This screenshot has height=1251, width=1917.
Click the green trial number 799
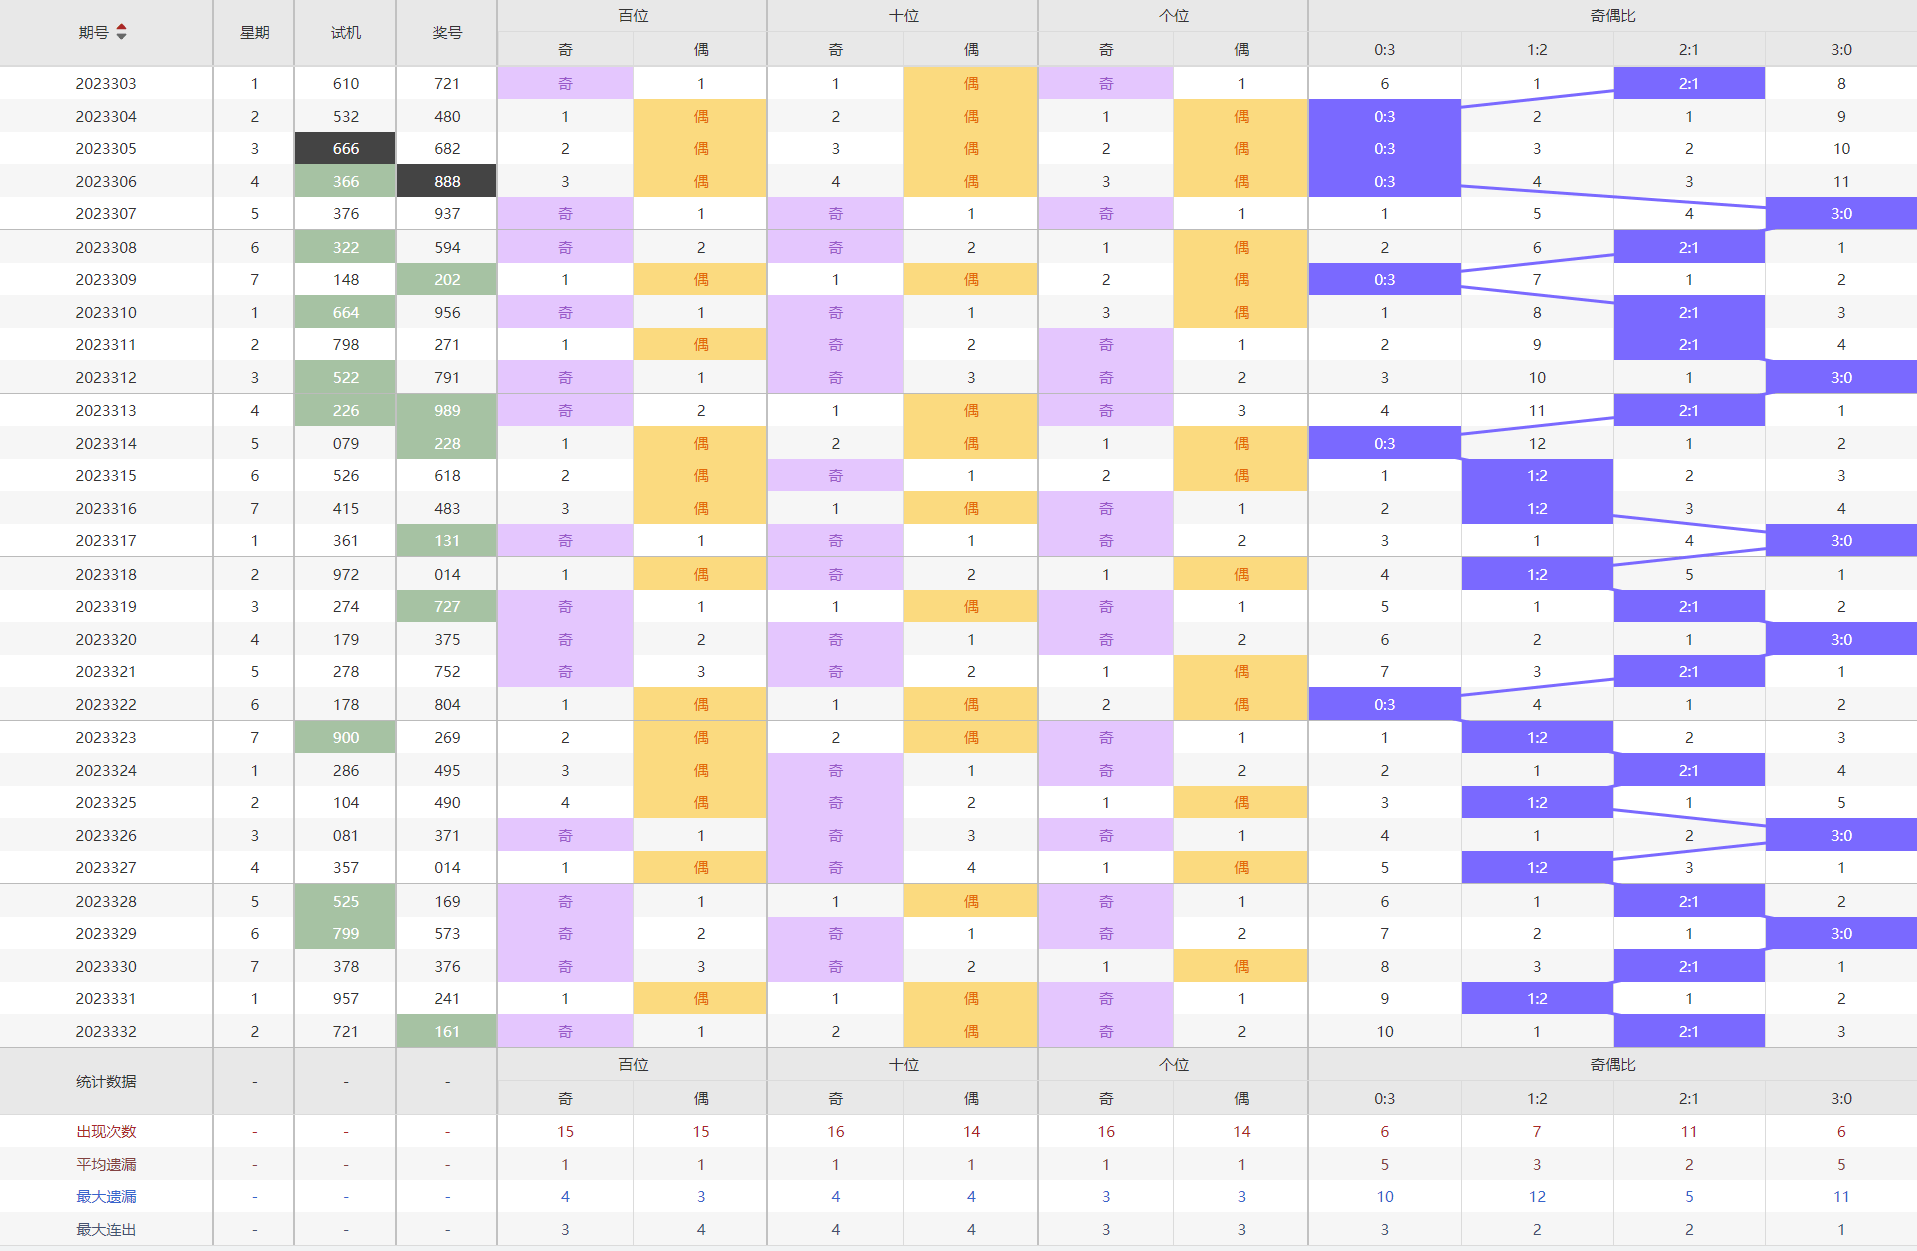click(345, 933)
